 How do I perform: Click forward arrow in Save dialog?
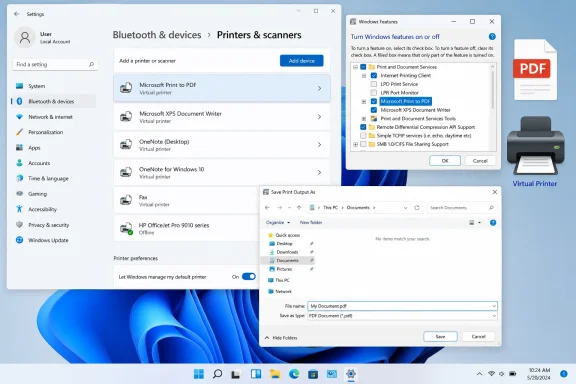[x=279, y=208]
